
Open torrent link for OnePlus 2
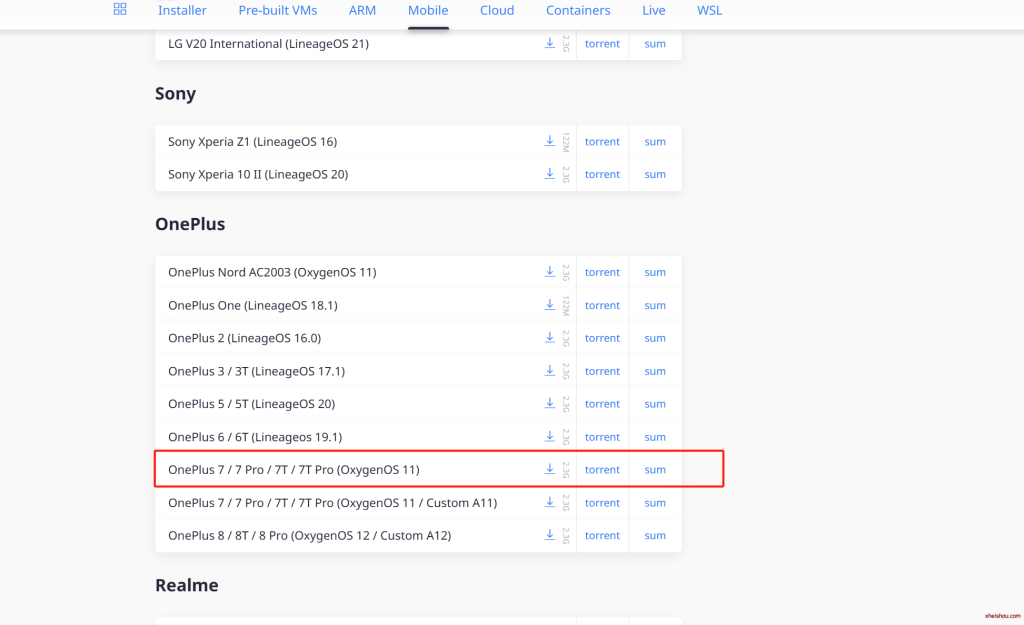[602, 338]
